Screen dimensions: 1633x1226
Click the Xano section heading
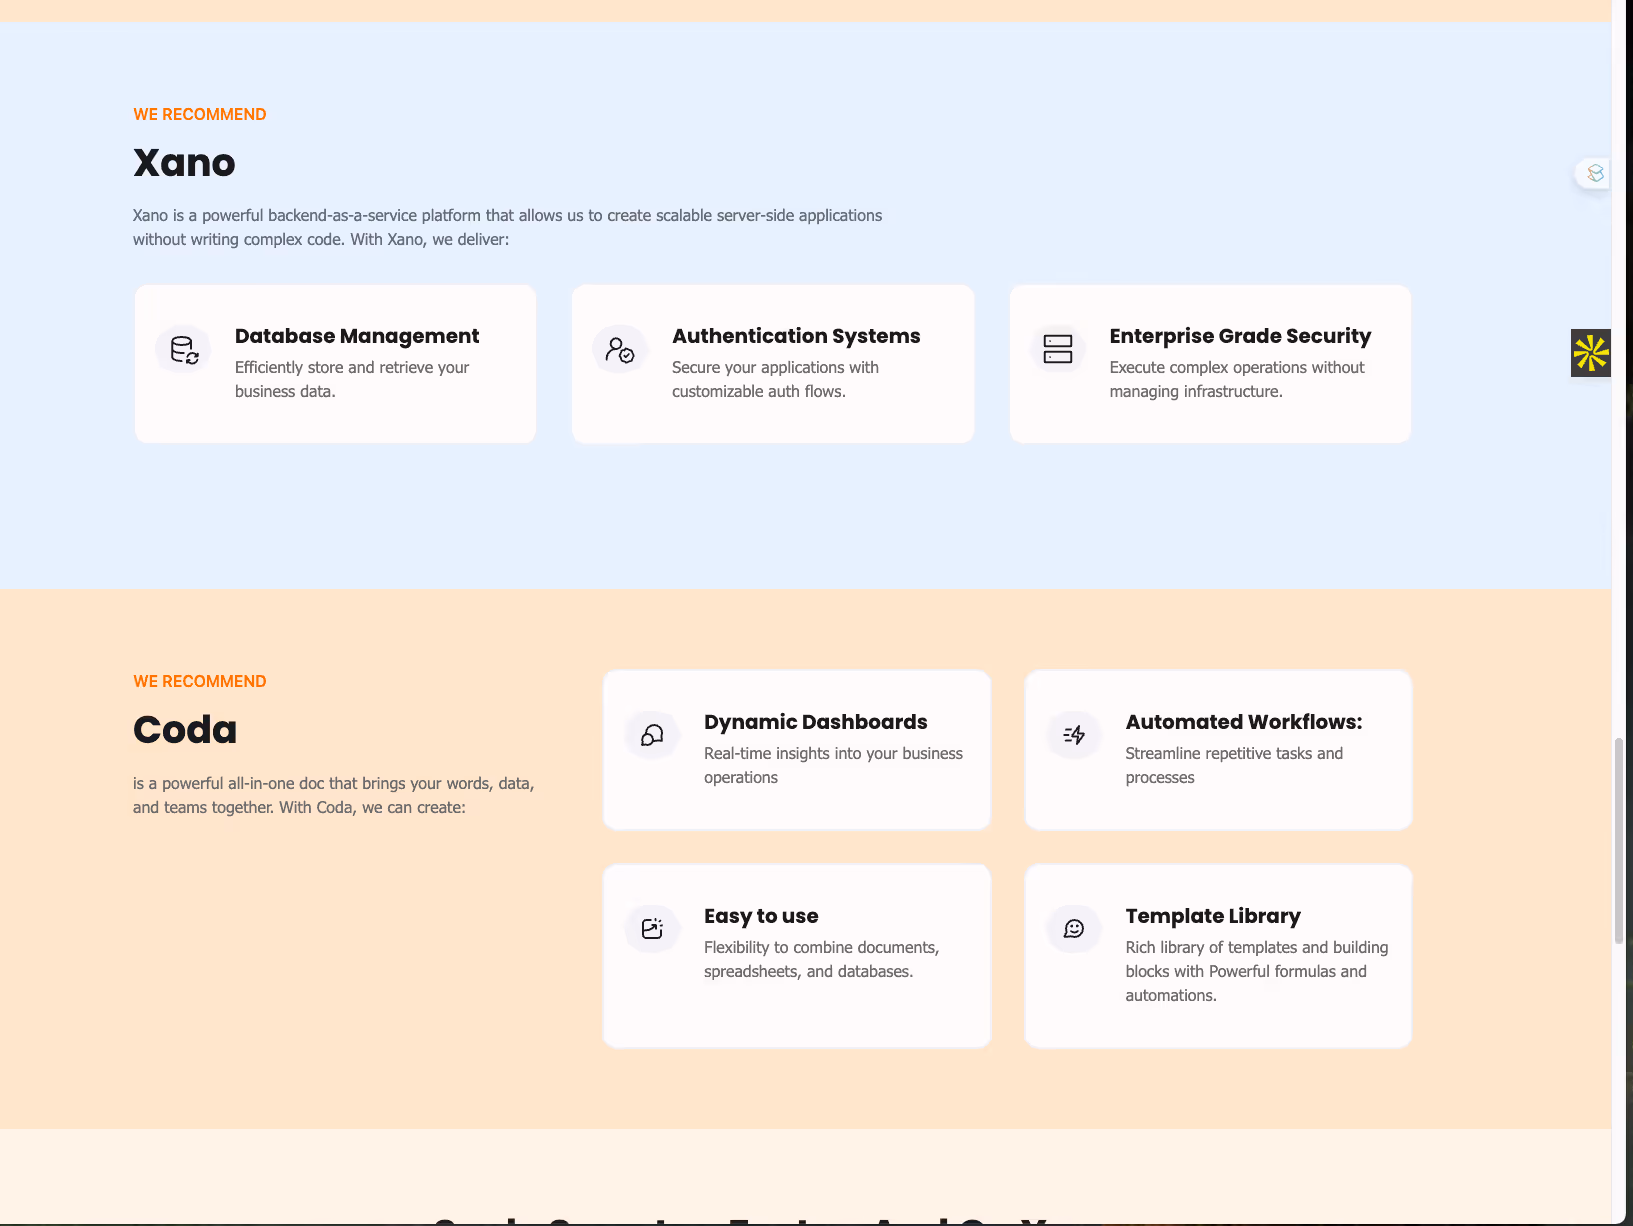[184, 163]
